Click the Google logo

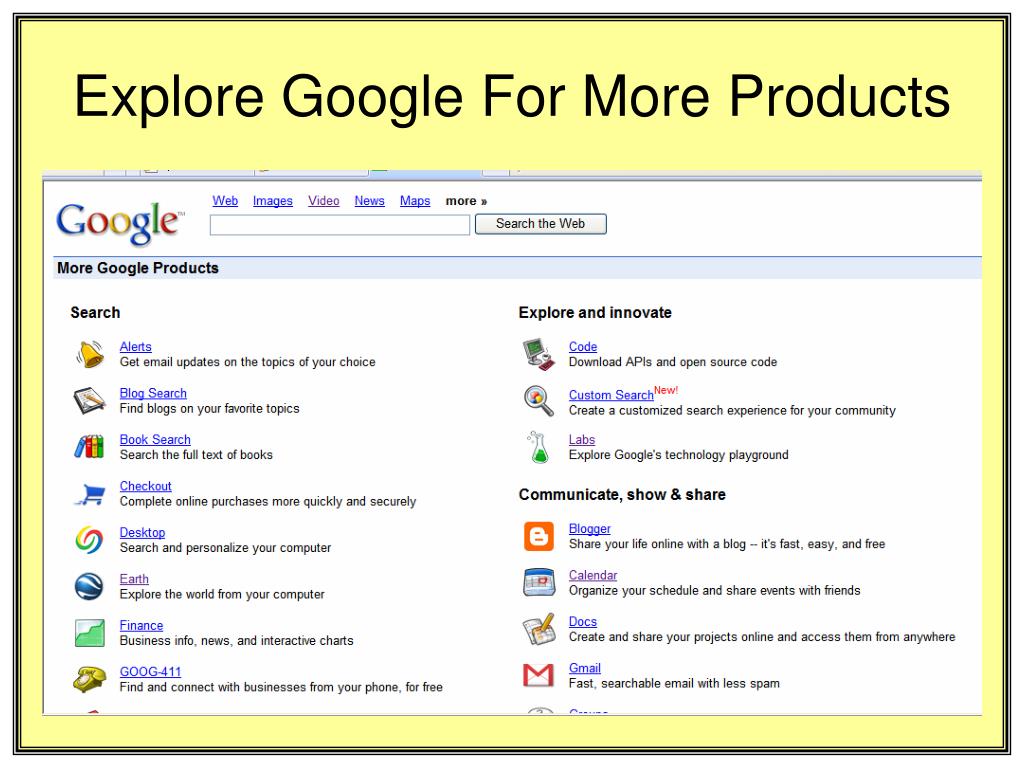click(120, 223)
